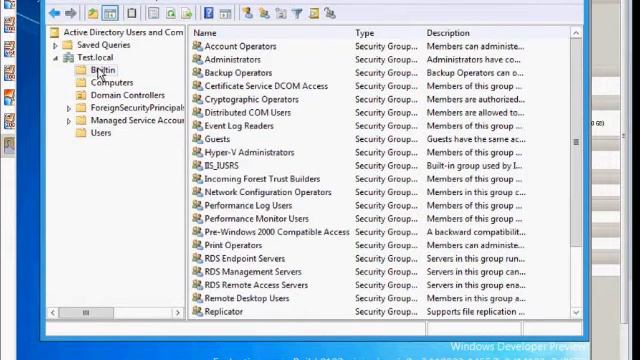This screenshot has height=360, width=640.
Task: Click the Saved Queries label in the tree
Action: (x=104, y=45)
